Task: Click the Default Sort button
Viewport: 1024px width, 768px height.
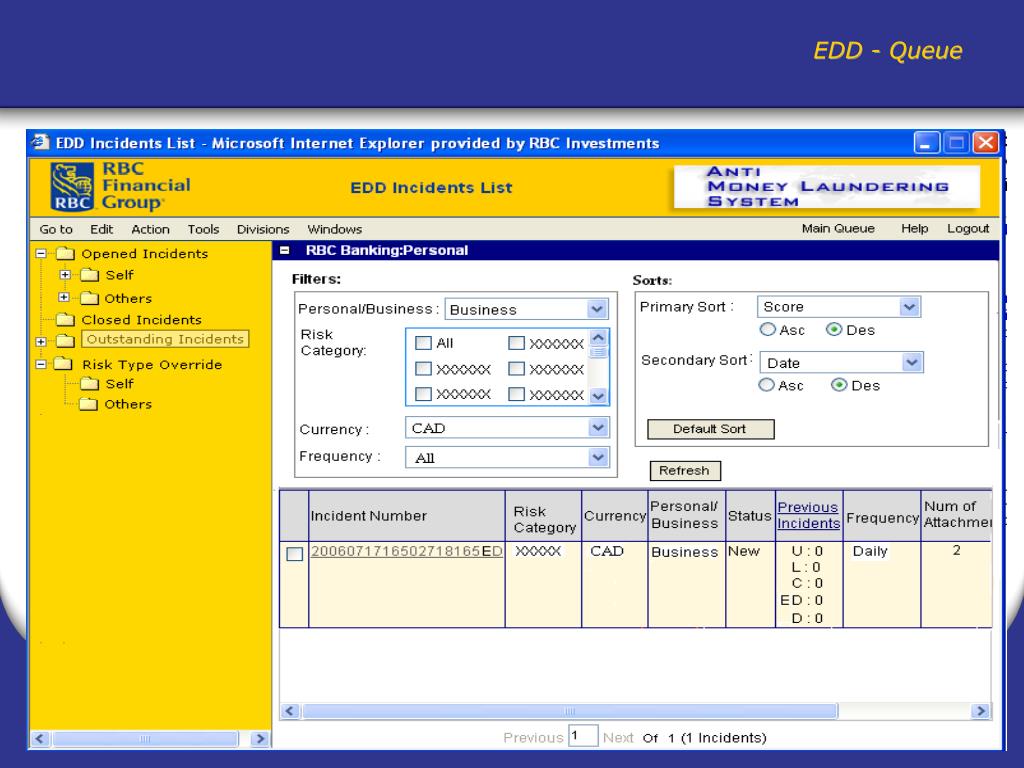Action: pos(711,429)
